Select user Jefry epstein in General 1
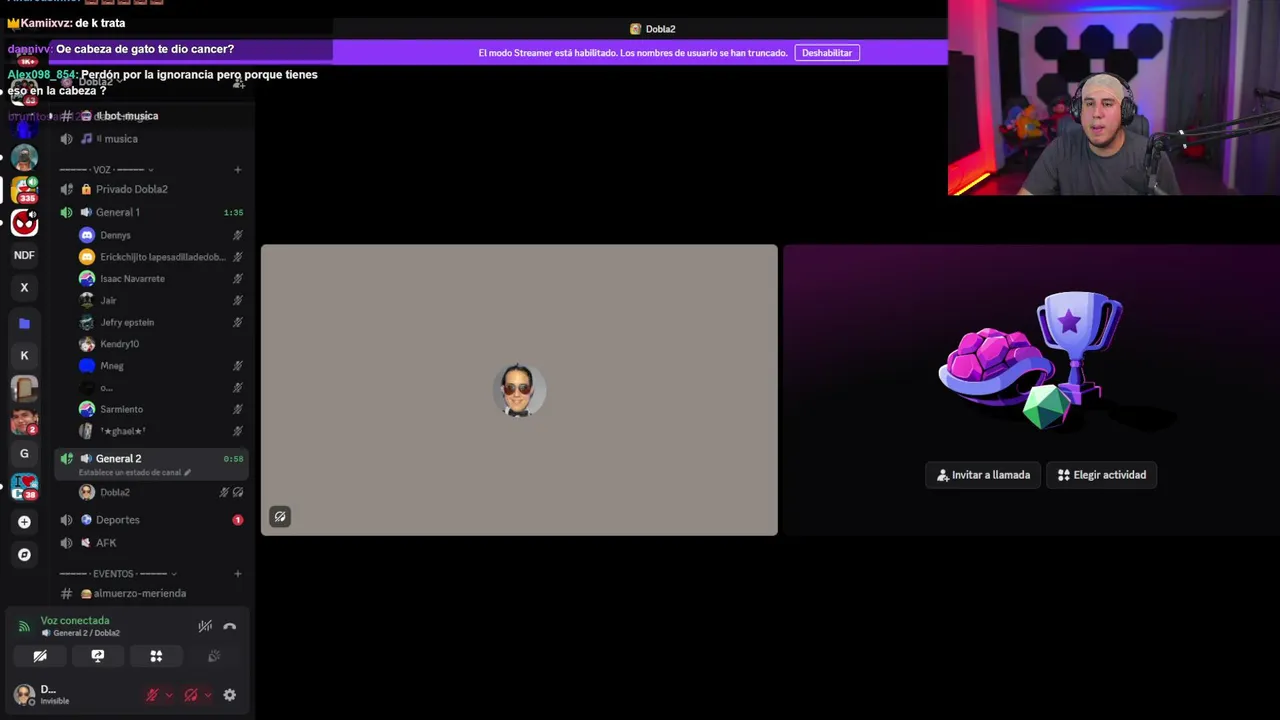This screenshot has width=1280, height=720. tap(160, 323)
